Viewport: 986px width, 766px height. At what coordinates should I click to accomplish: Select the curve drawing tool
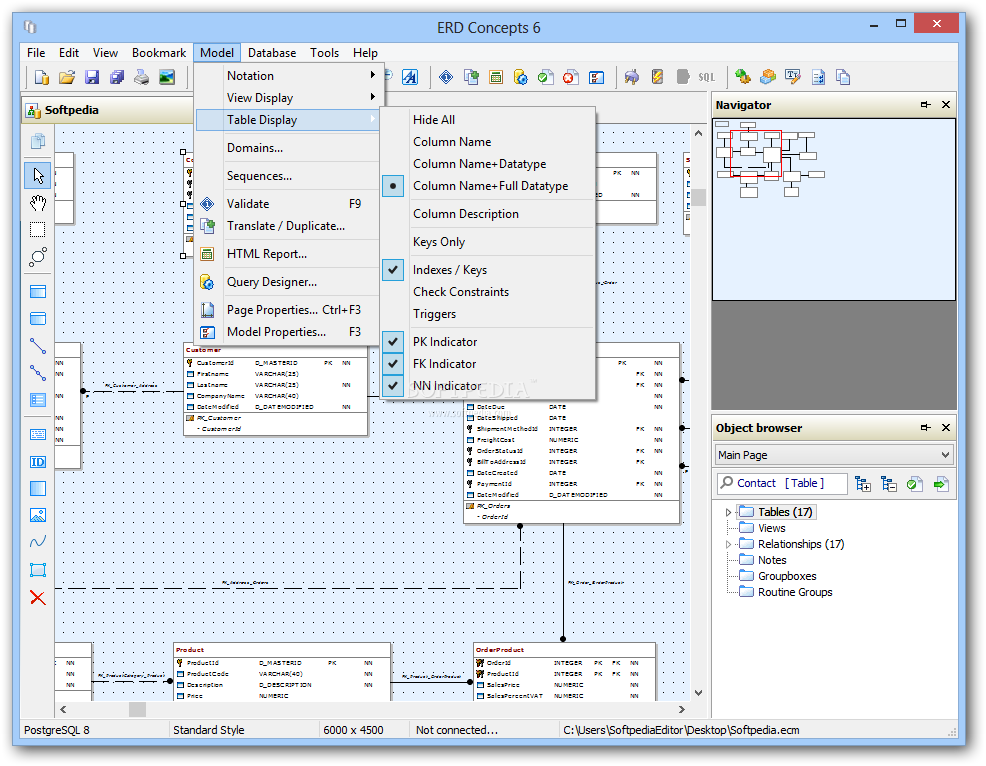(38, 542)
